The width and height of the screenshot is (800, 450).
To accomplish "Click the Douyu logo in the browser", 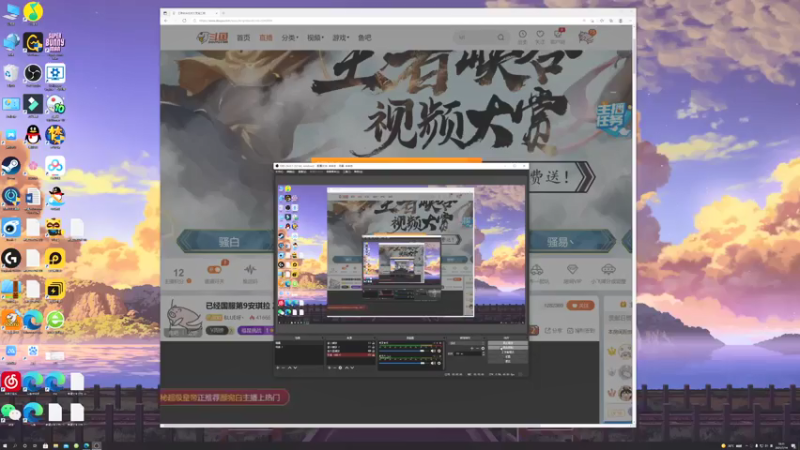I will point(212,37).
